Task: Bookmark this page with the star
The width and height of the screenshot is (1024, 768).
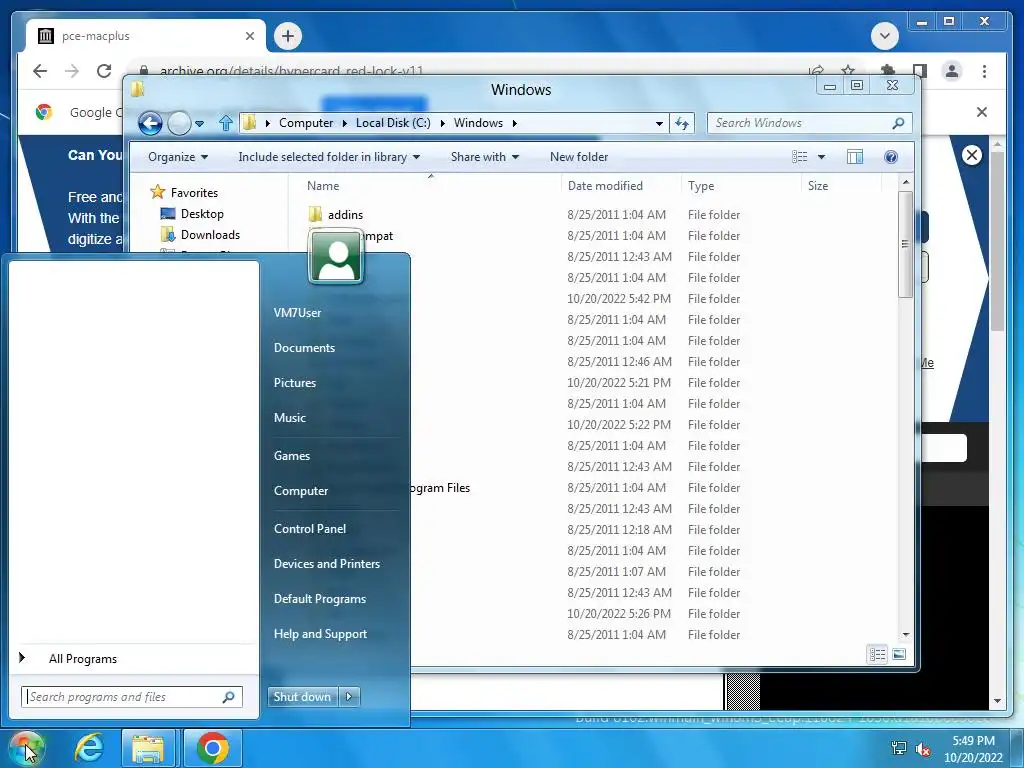Action: click(848, 71)
